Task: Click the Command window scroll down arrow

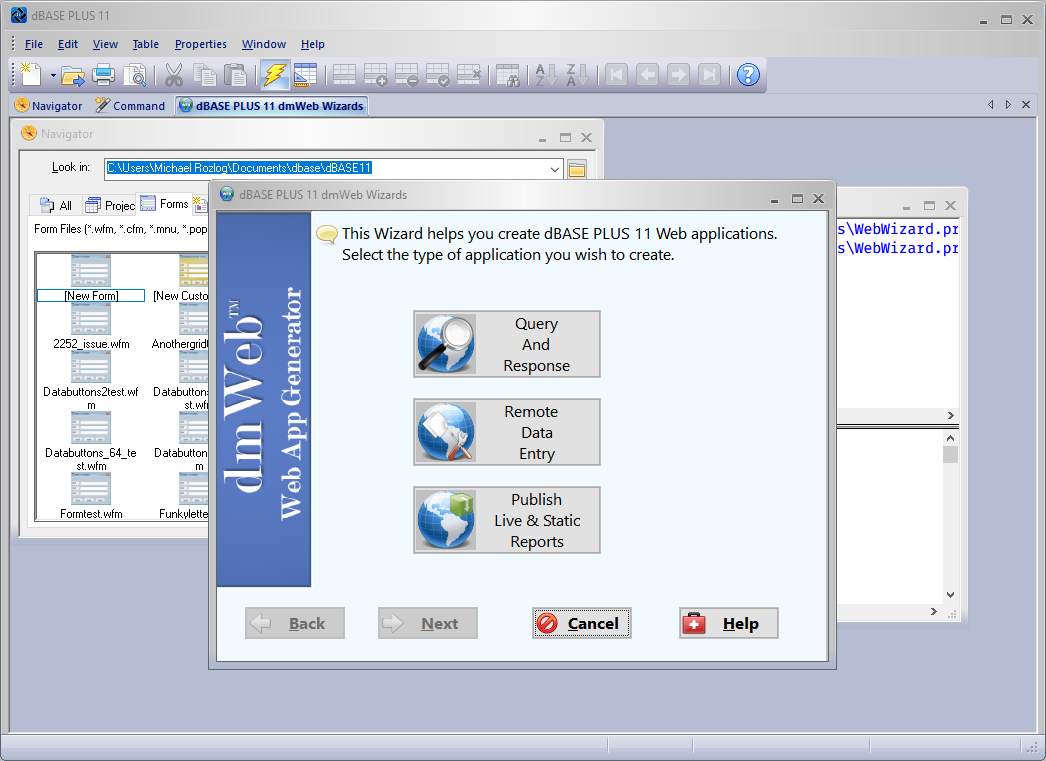Action: click(951, 595)
